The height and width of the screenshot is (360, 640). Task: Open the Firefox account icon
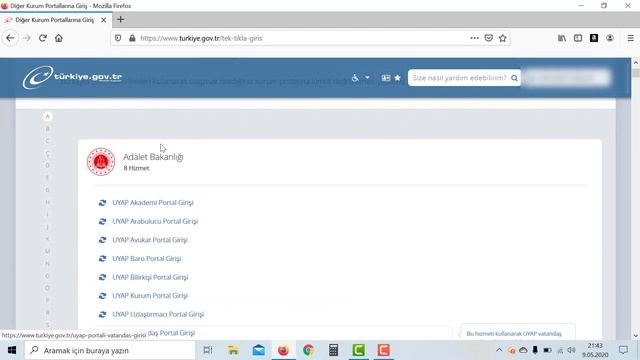click(610, 38)
